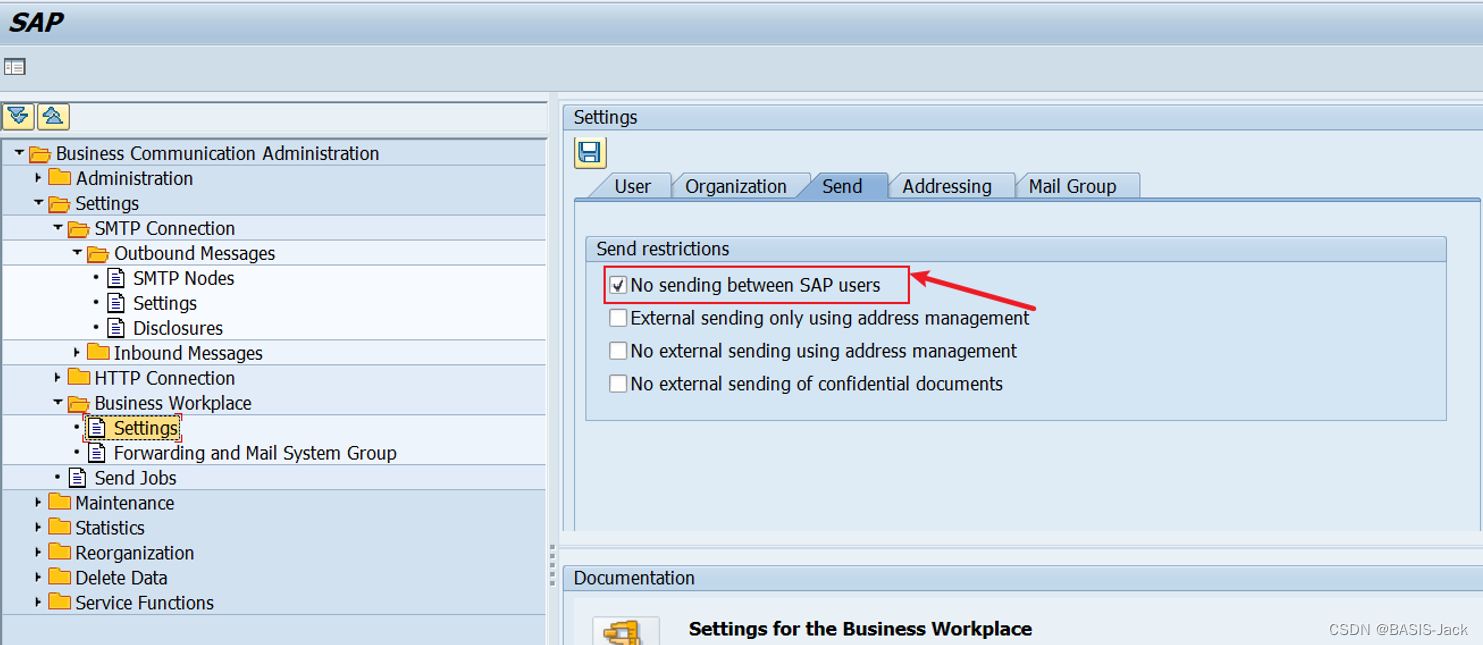1483x645 pixels.
Task: Select SMTP Nodes tree entry
Action: coord(184,278)
